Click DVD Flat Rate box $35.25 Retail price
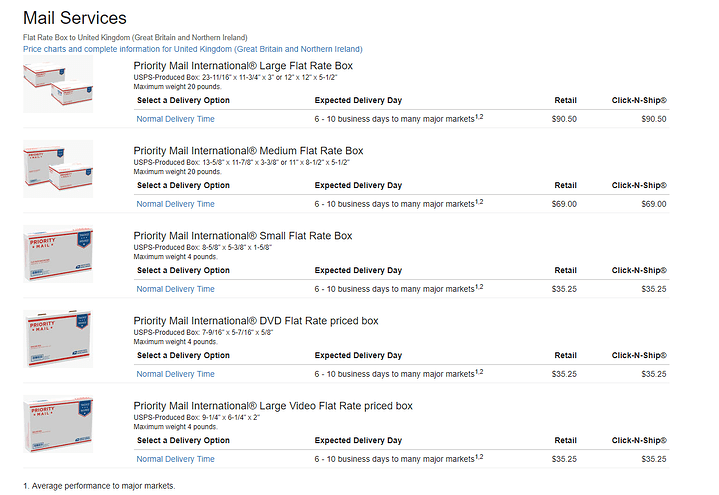 point(564,374)
